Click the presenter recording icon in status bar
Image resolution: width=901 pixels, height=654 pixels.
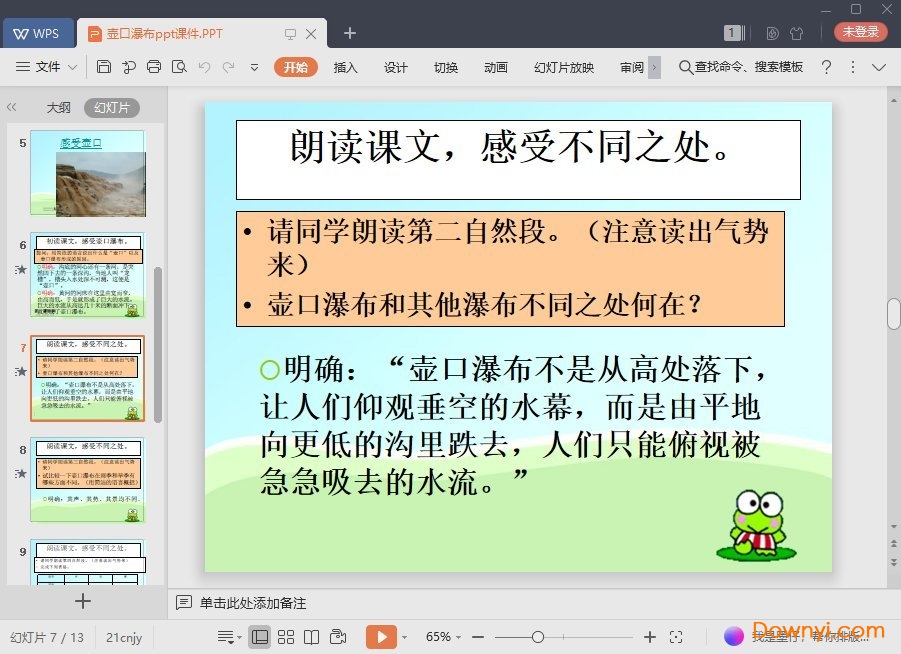(338, 637)
